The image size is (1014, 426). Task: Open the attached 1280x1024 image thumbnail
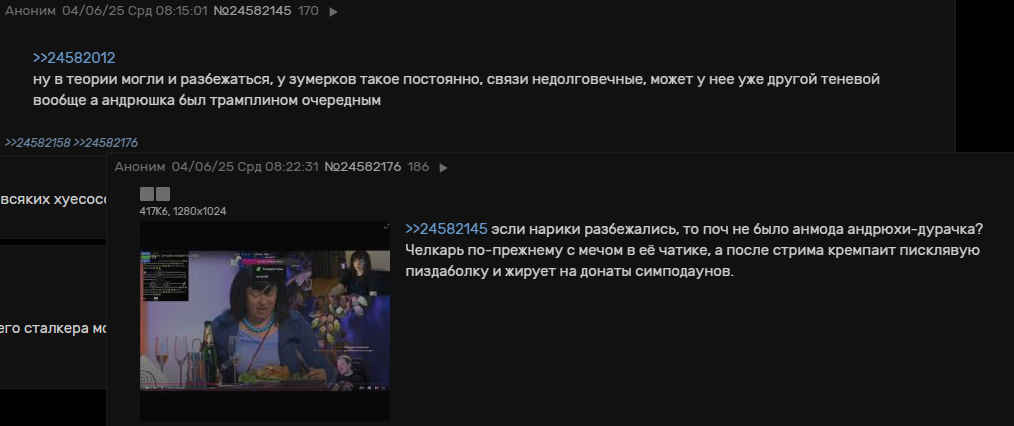click(x=264, y=321)
